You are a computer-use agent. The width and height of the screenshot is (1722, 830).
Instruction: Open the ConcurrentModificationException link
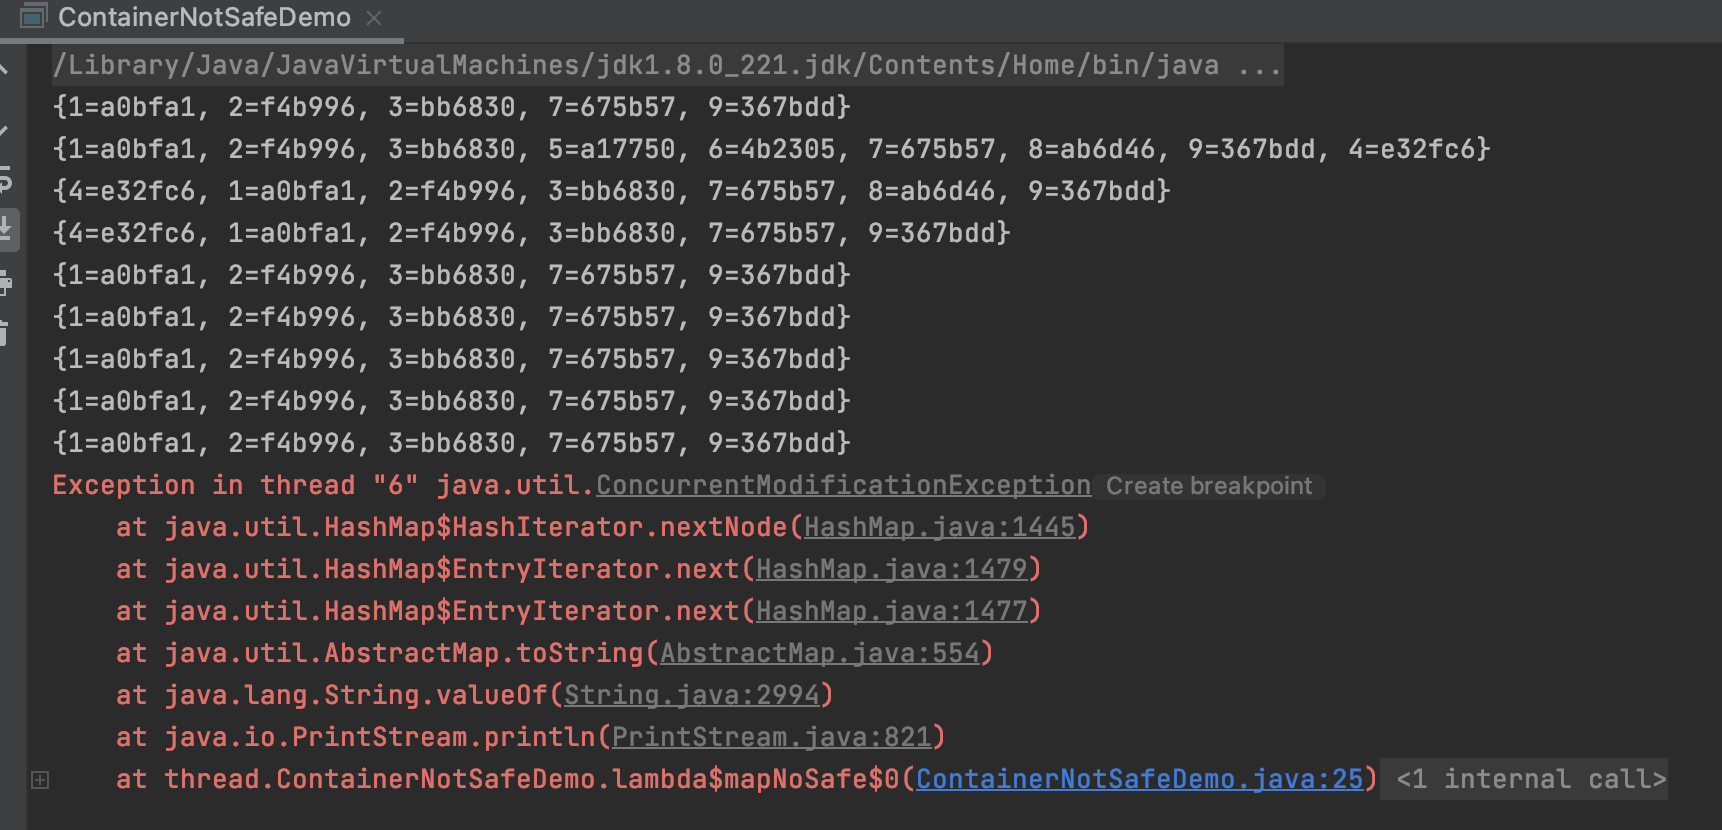point(843,485)
